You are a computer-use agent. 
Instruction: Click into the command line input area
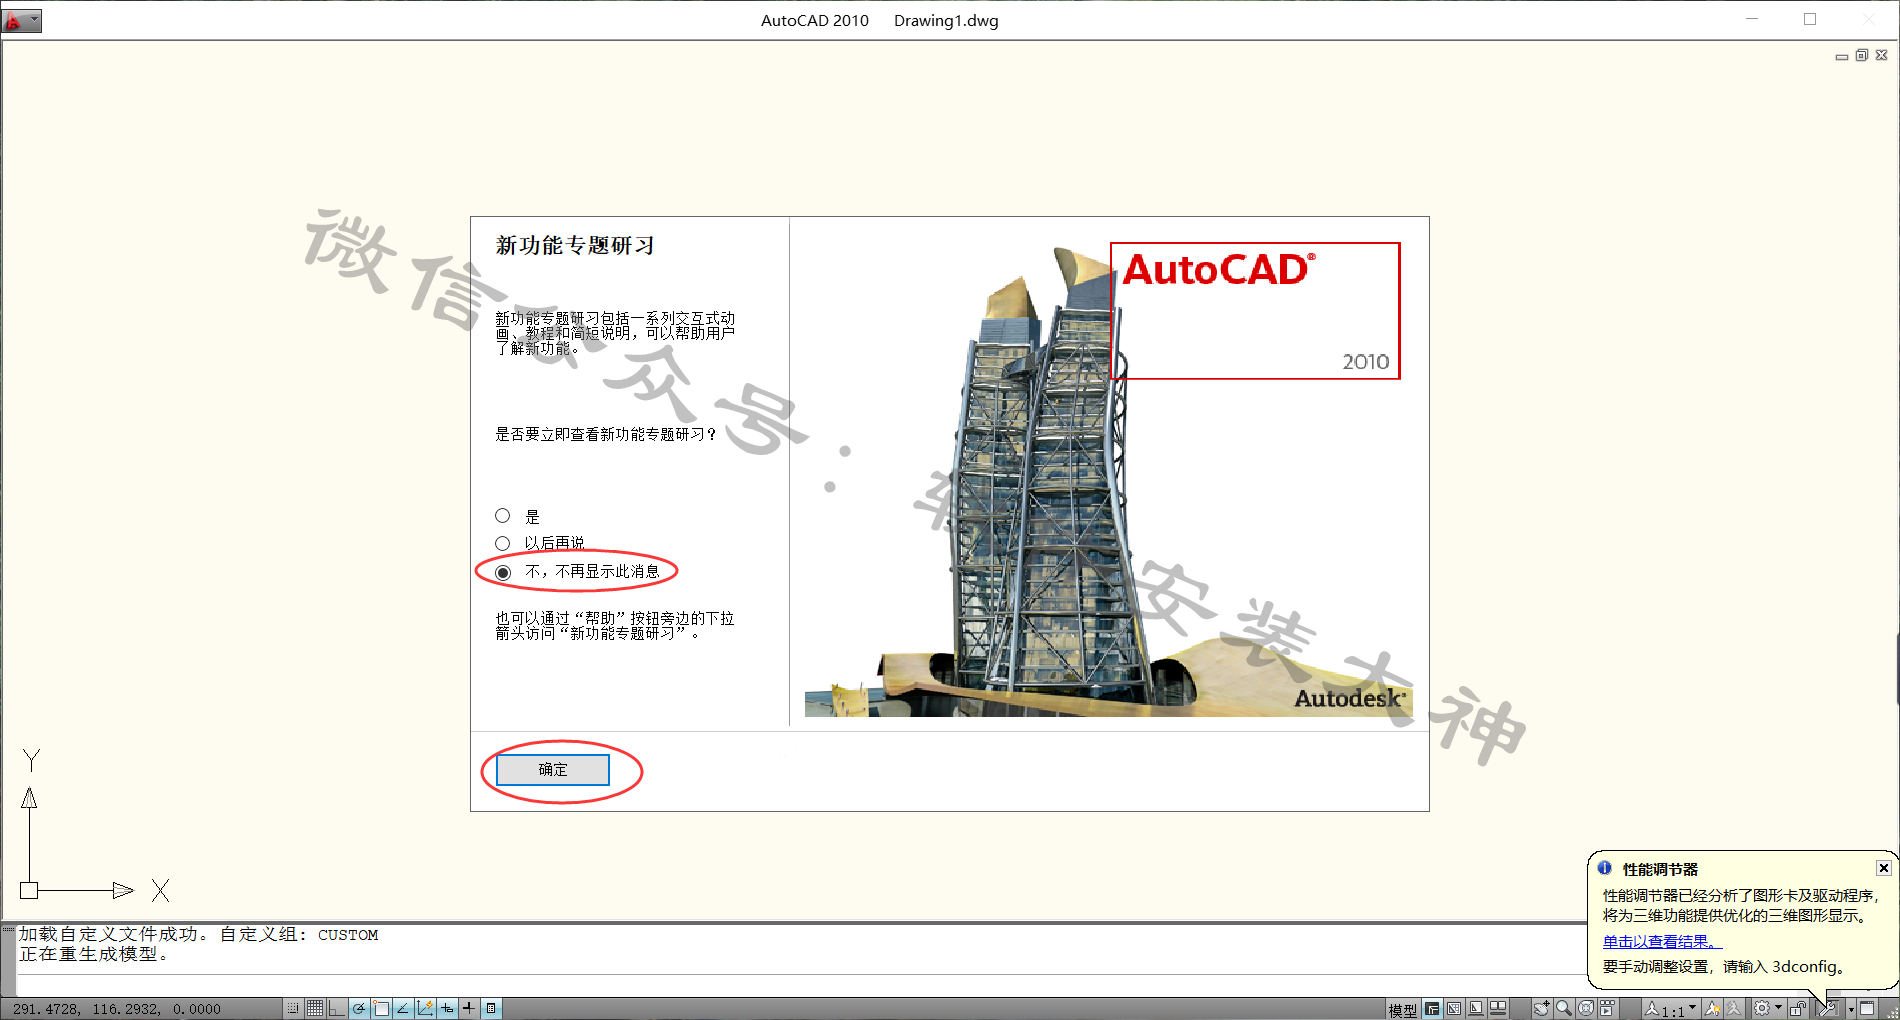[800, 985]
